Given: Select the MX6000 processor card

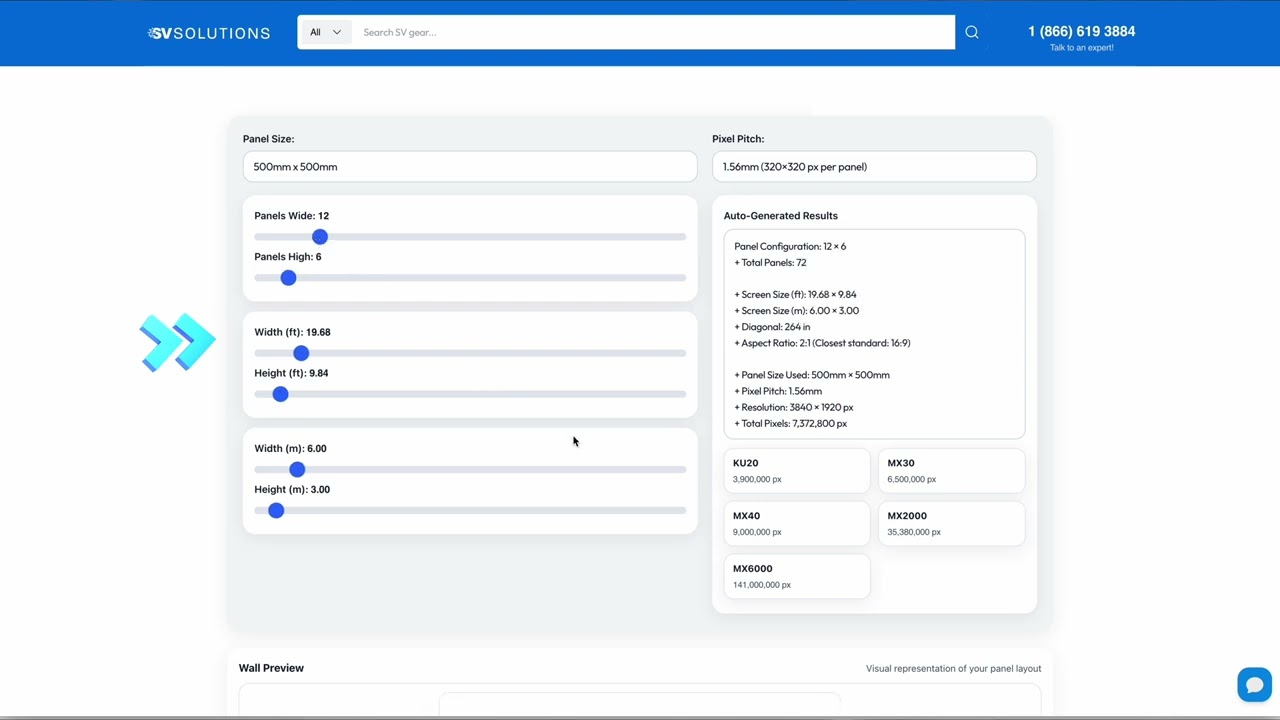Looking at the screenshot, I should click(x=797, y=577).
